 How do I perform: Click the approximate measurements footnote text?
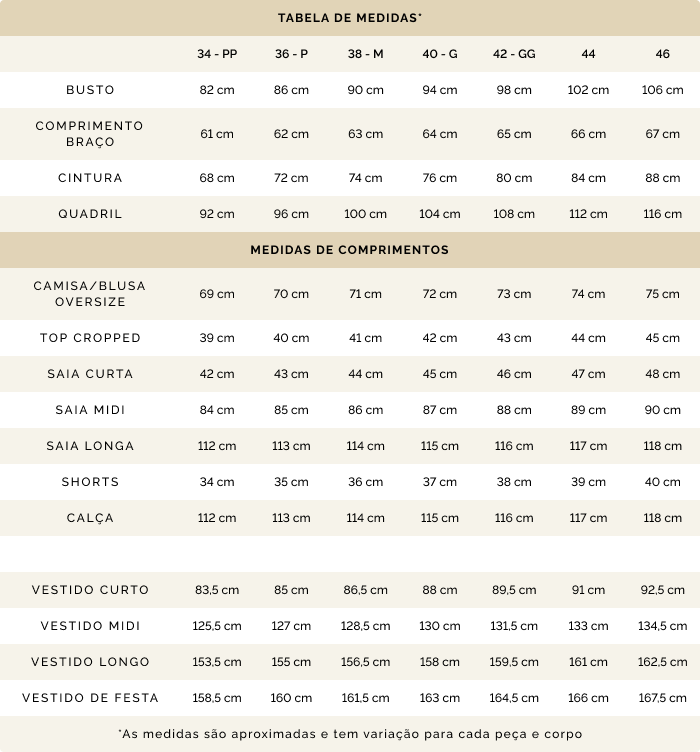coord(349,734)
